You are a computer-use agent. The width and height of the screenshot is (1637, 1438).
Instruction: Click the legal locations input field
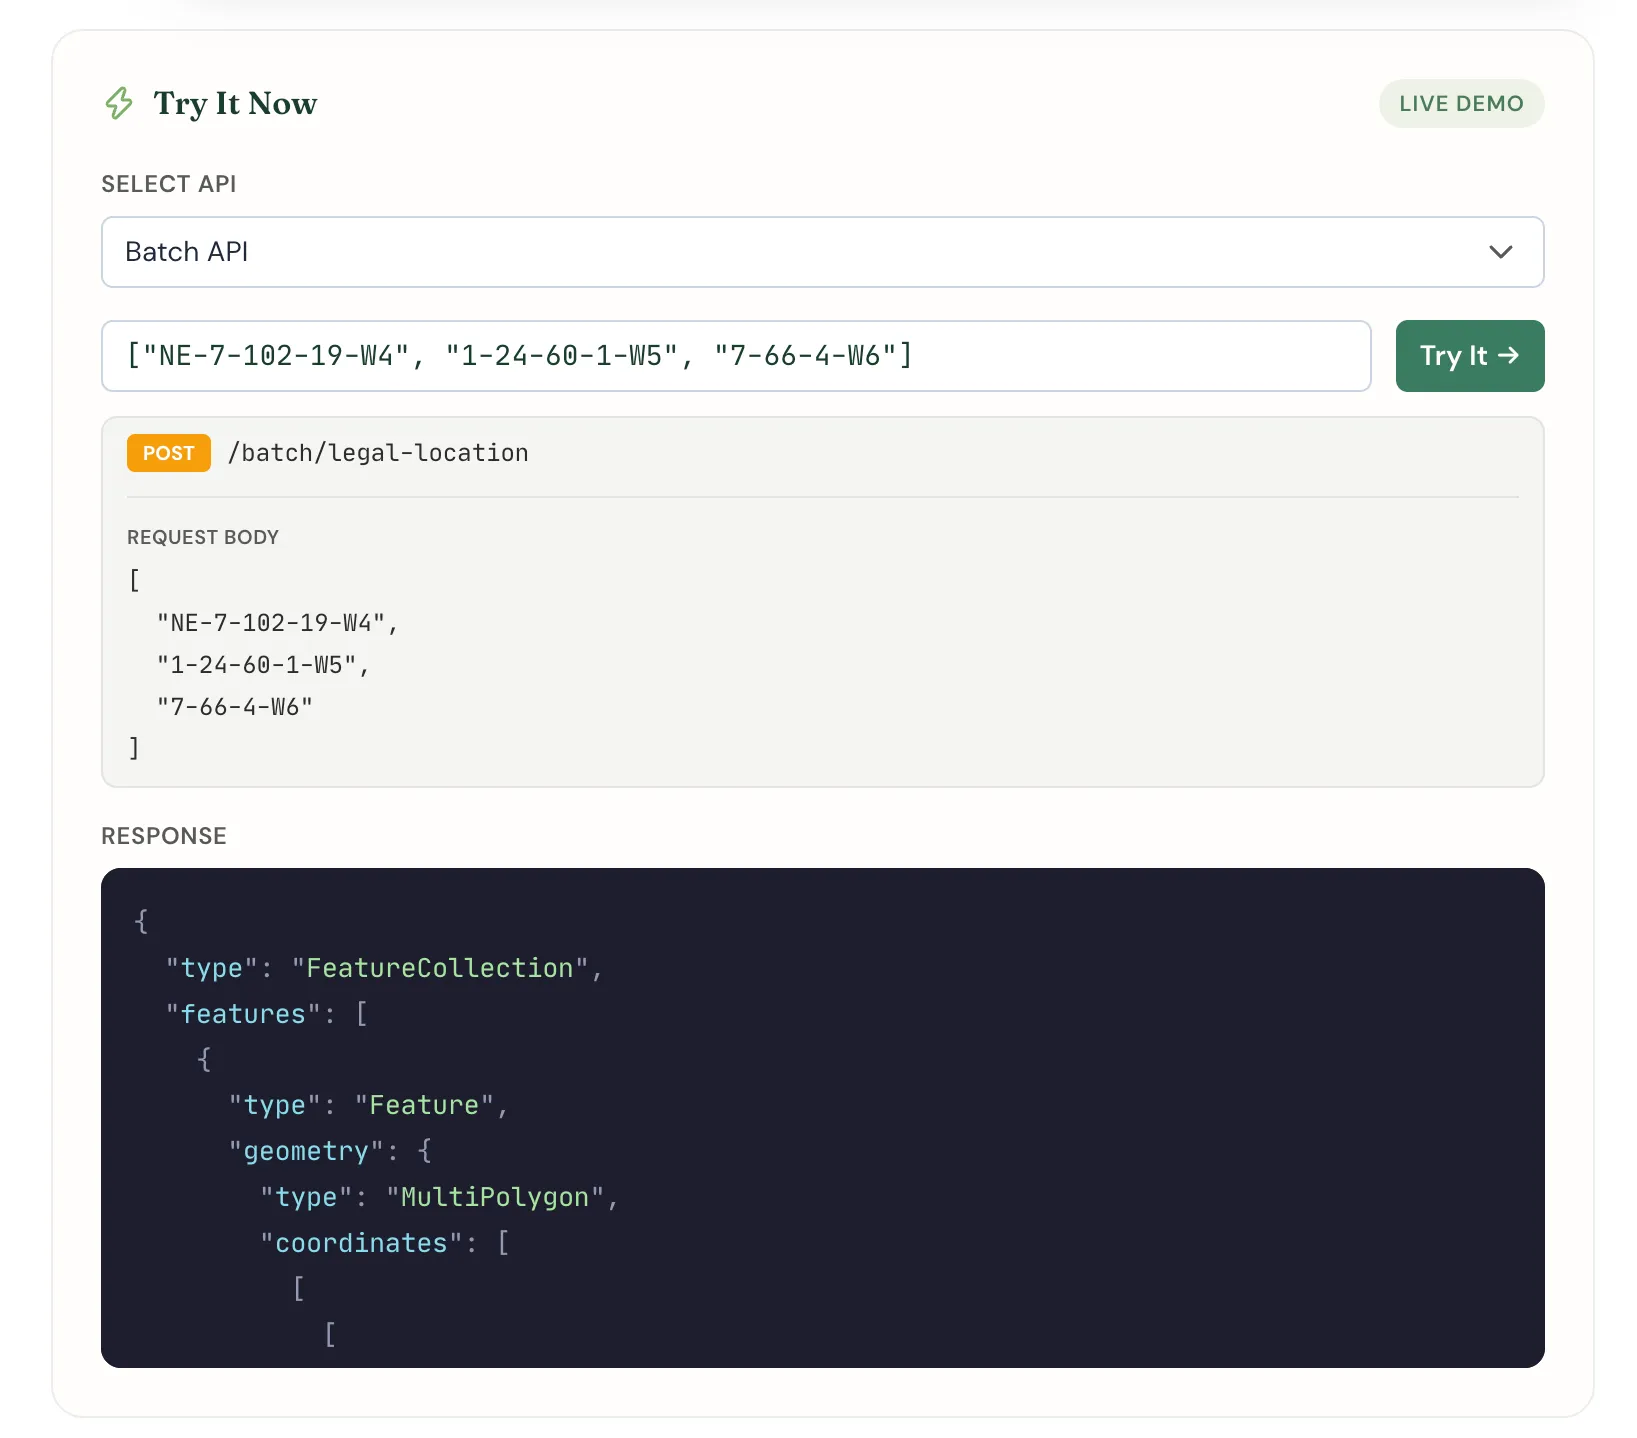click(x=736, y=356)
